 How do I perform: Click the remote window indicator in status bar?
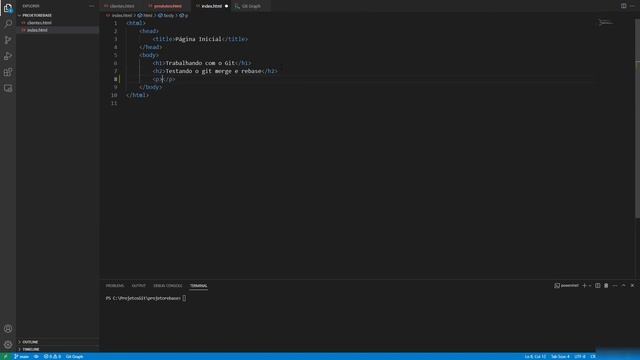(5, 356)
